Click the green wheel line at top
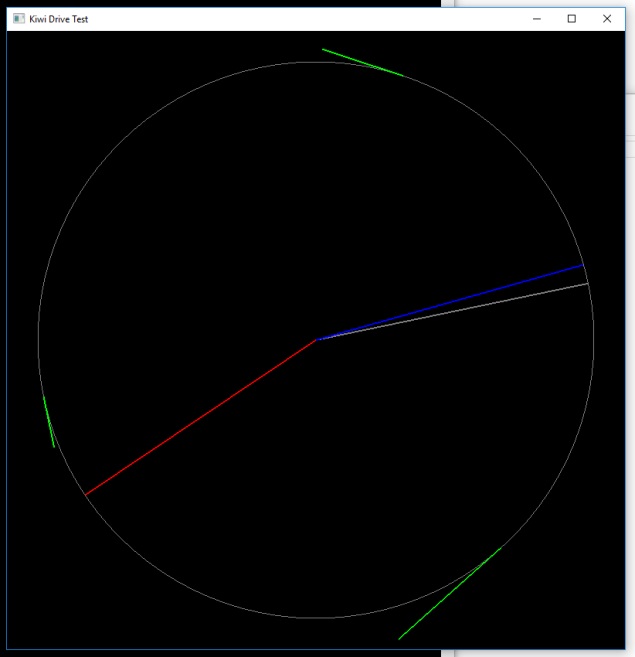 363,62
